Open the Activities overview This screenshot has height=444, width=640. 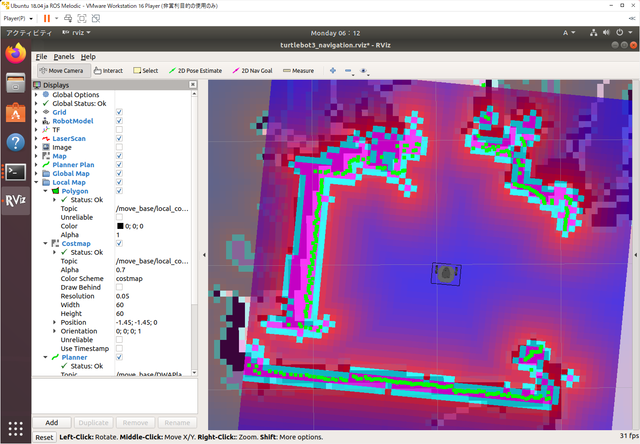click(x=29, y=33)
